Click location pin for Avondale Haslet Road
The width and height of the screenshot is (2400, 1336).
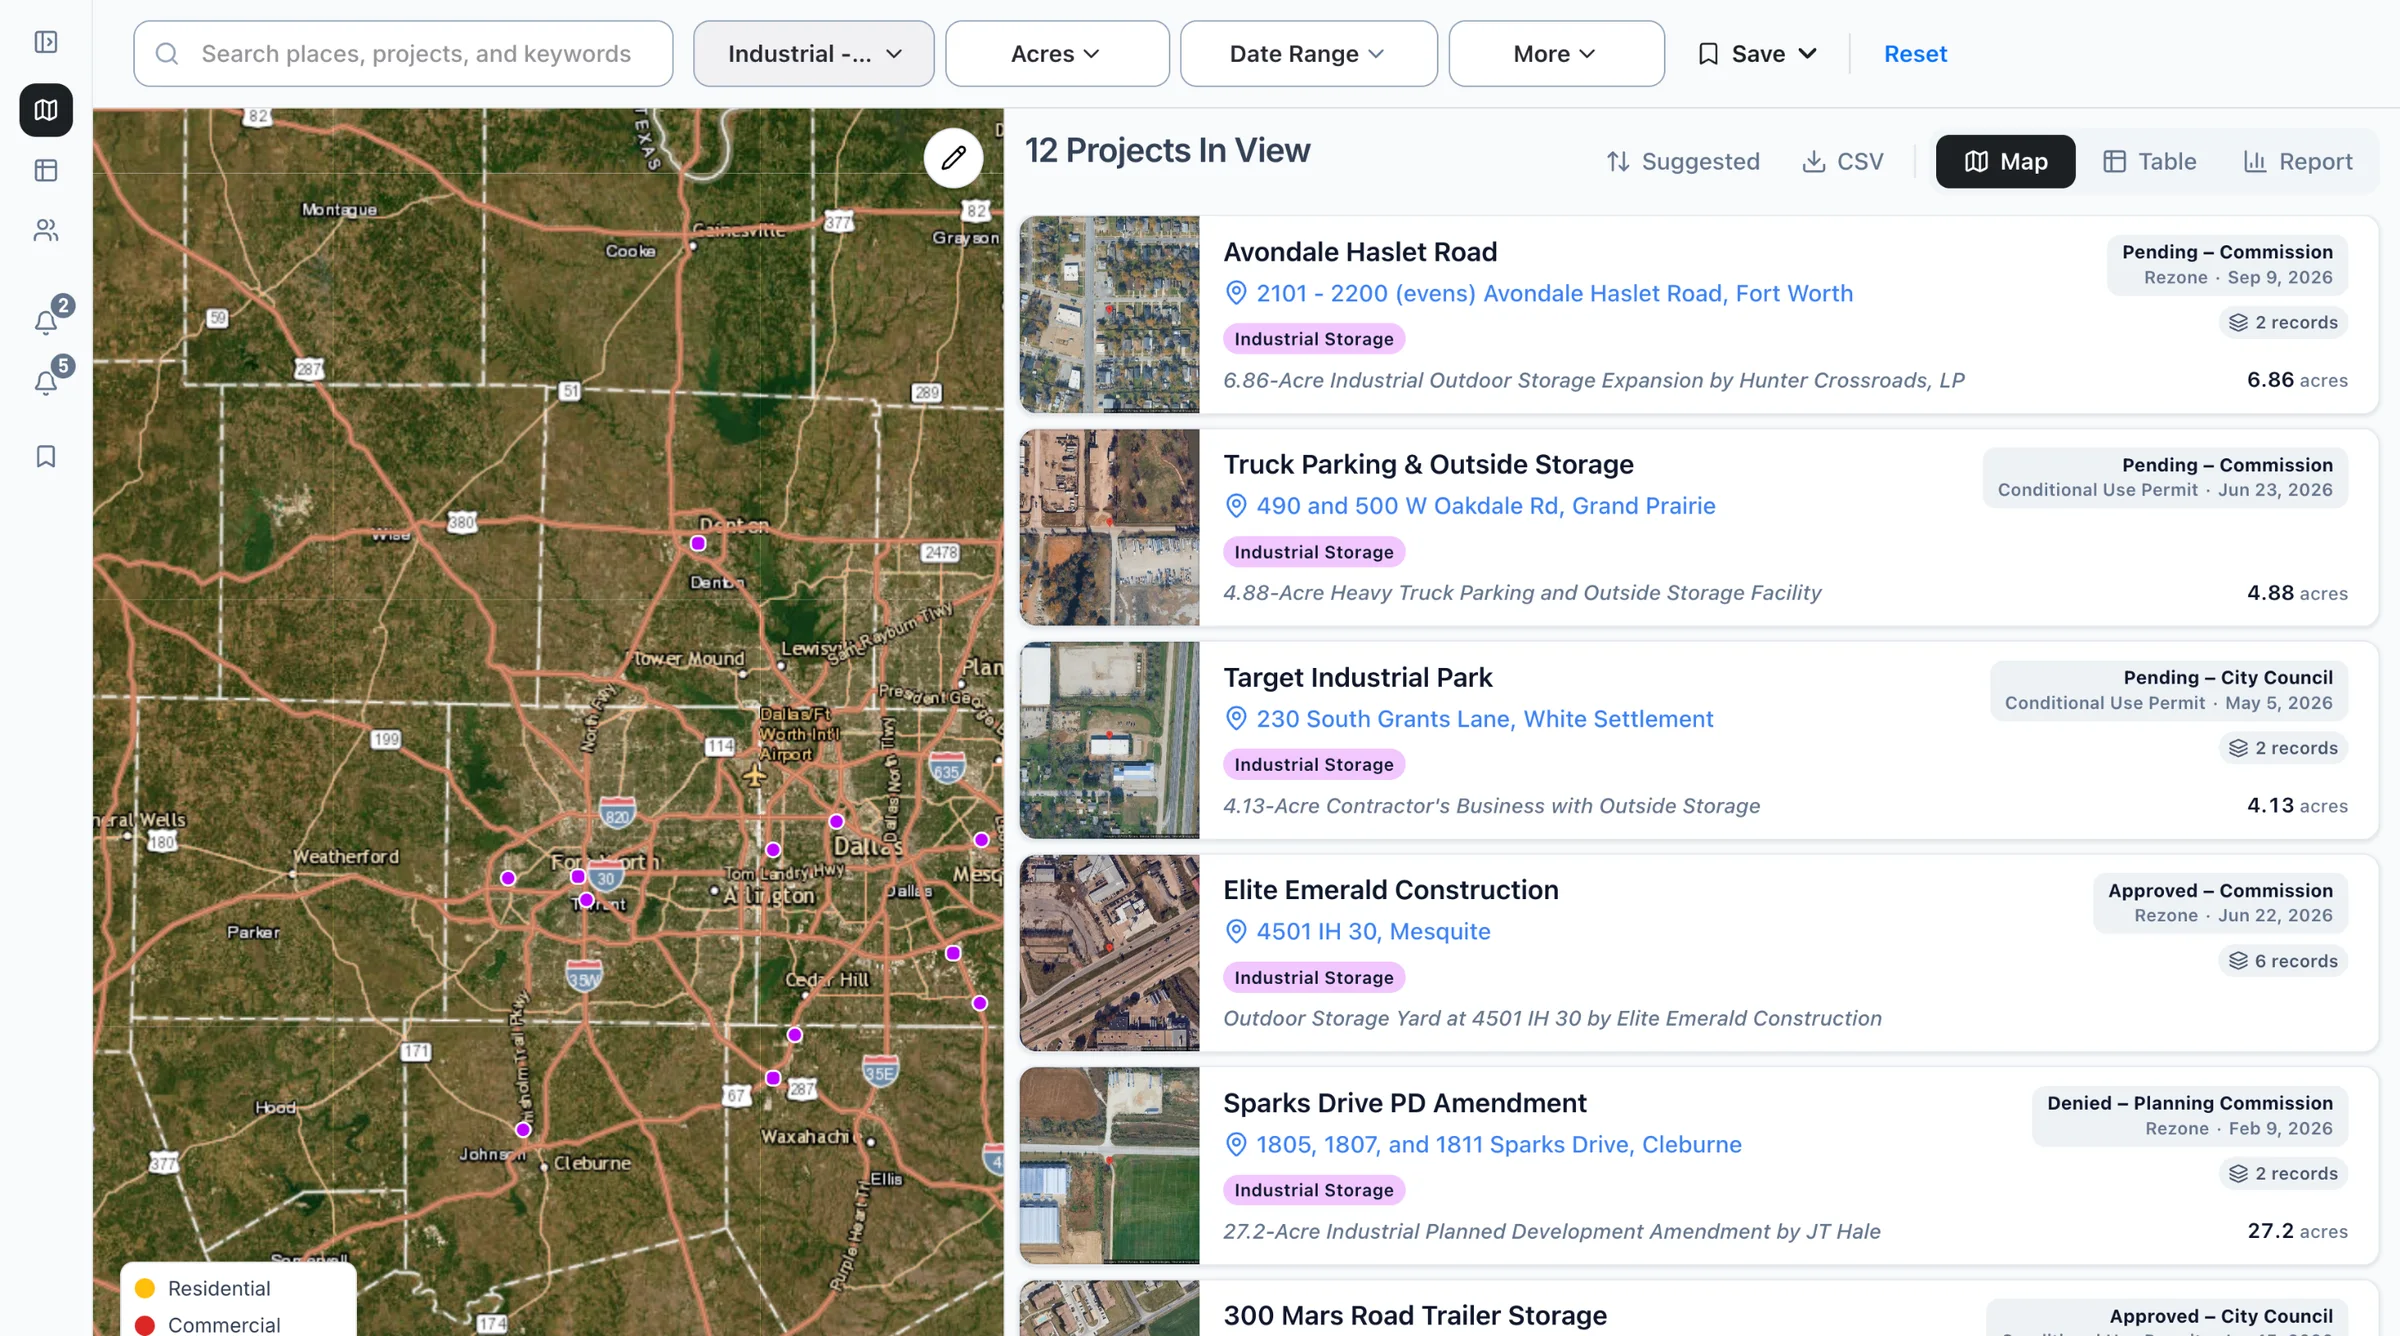tap(1236, 293)
